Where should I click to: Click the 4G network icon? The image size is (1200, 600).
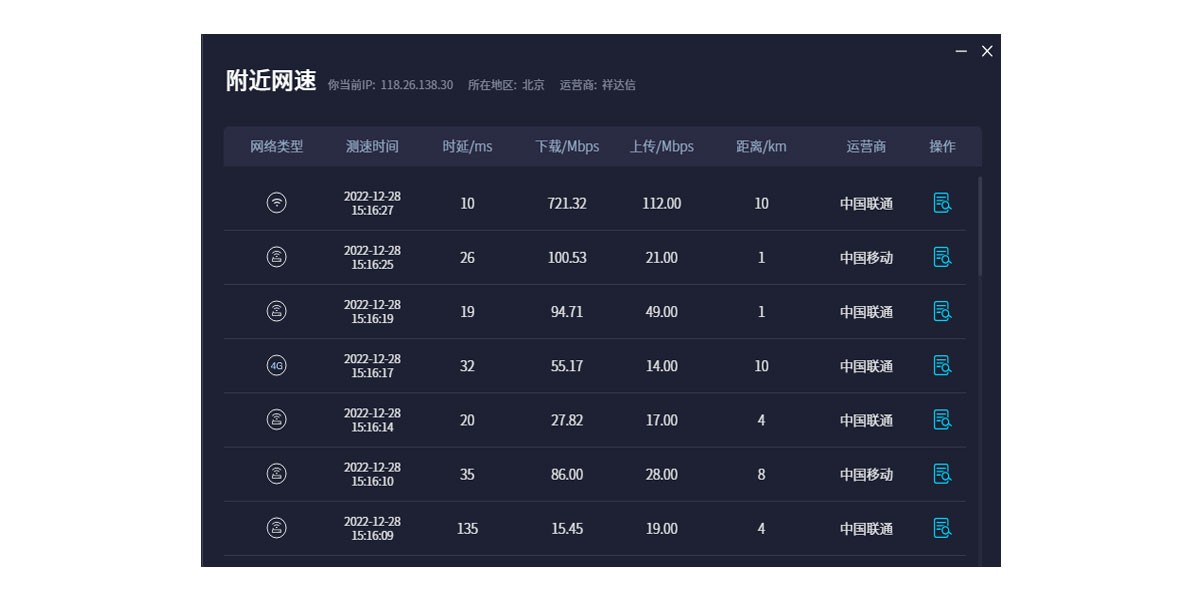[x=277, y=365]
